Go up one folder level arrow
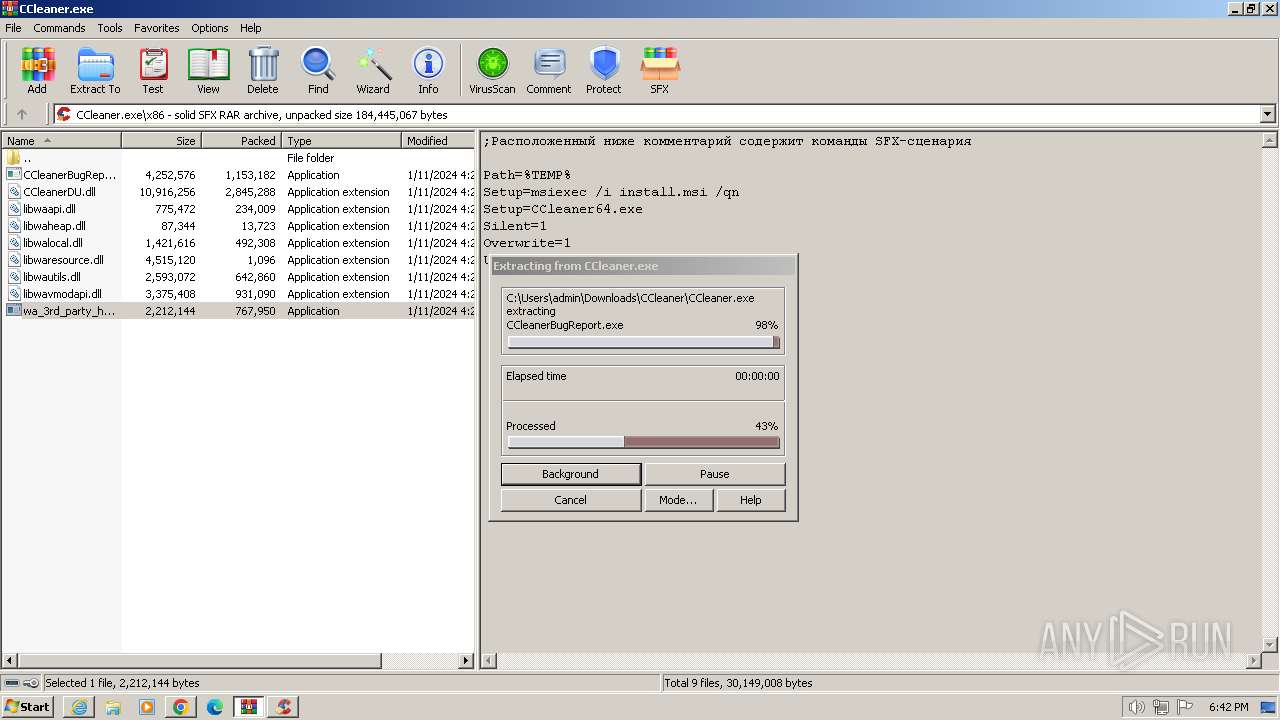The height and width of the screenshot is (720, 1280). [22, 114]
